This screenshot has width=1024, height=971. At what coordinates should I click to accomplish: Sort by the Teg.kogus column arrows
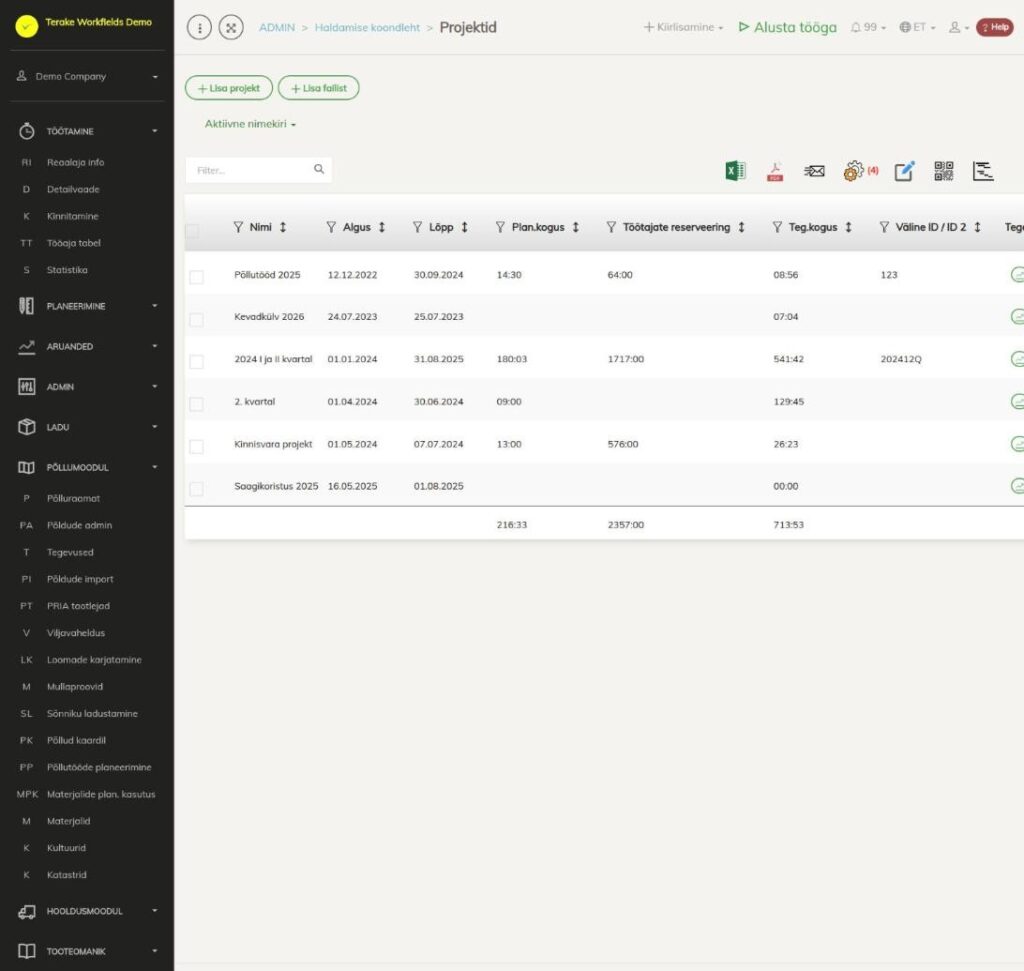[x=848, y=227]
